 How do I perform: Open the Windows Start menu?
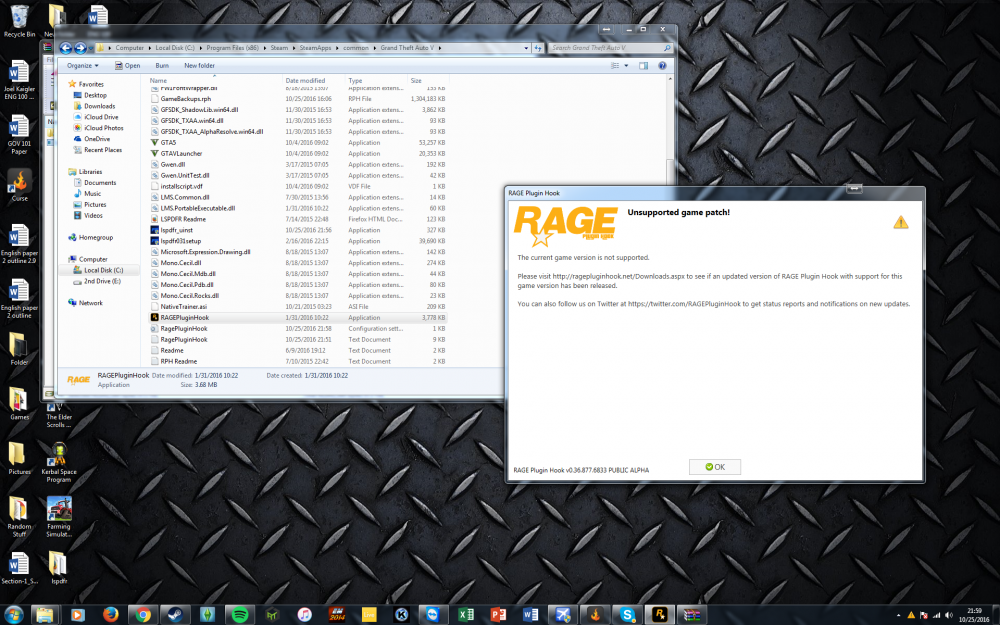pos(12,614)
